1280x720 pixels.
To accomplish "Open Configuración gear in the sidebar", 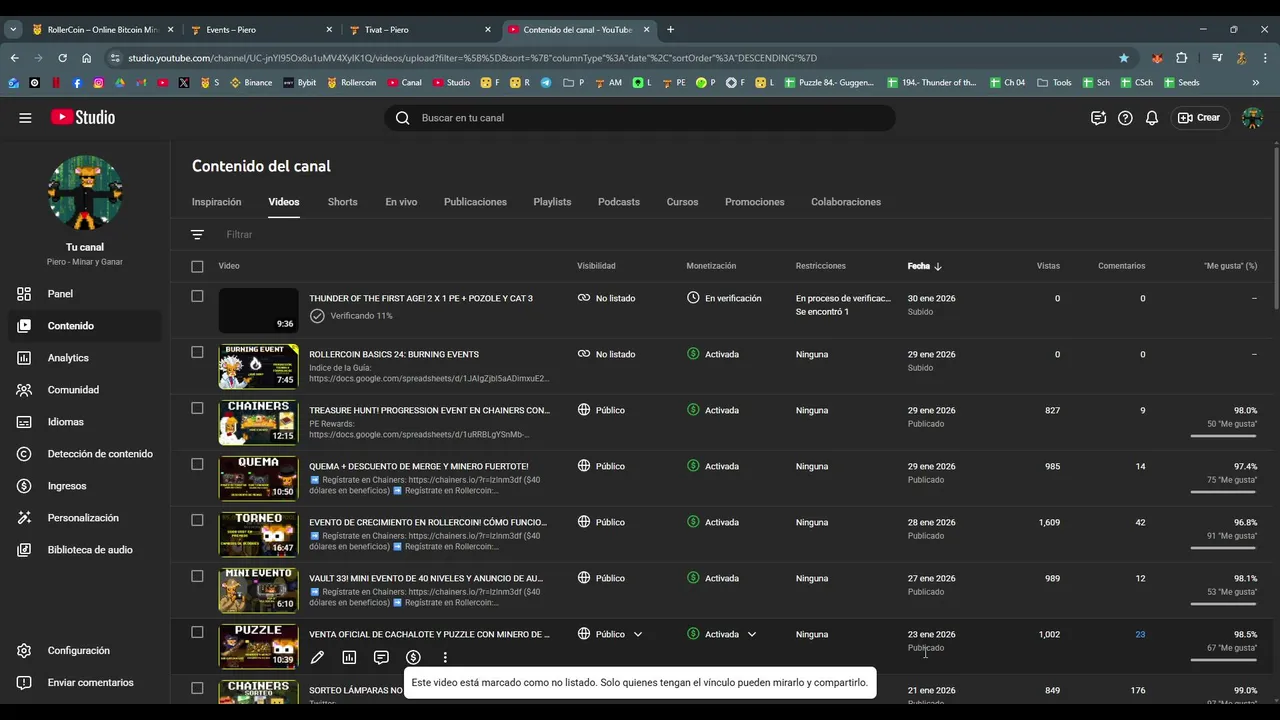I will [x=24, y=651].
